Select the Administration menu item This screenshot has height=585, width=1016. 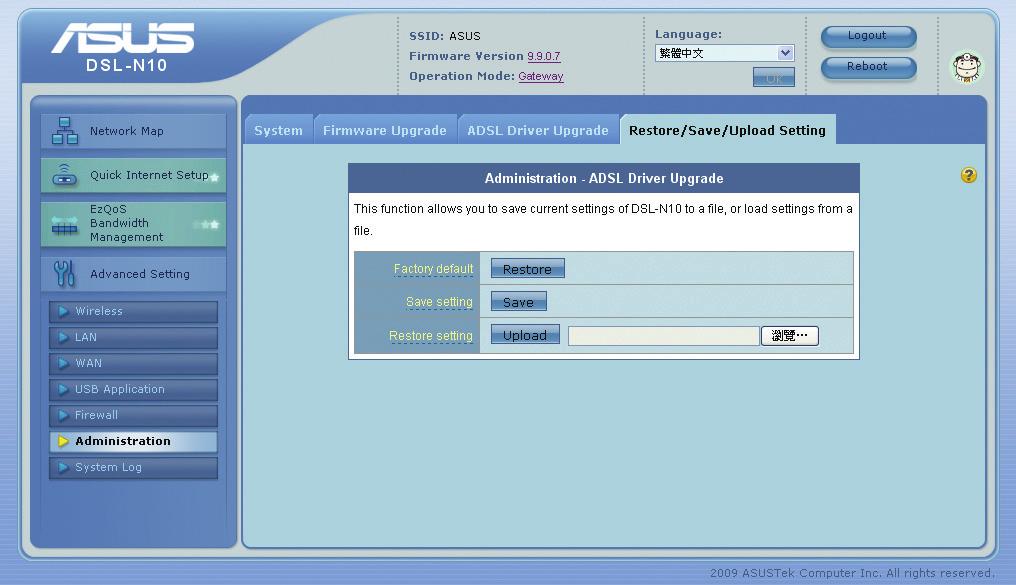(133, 441)
